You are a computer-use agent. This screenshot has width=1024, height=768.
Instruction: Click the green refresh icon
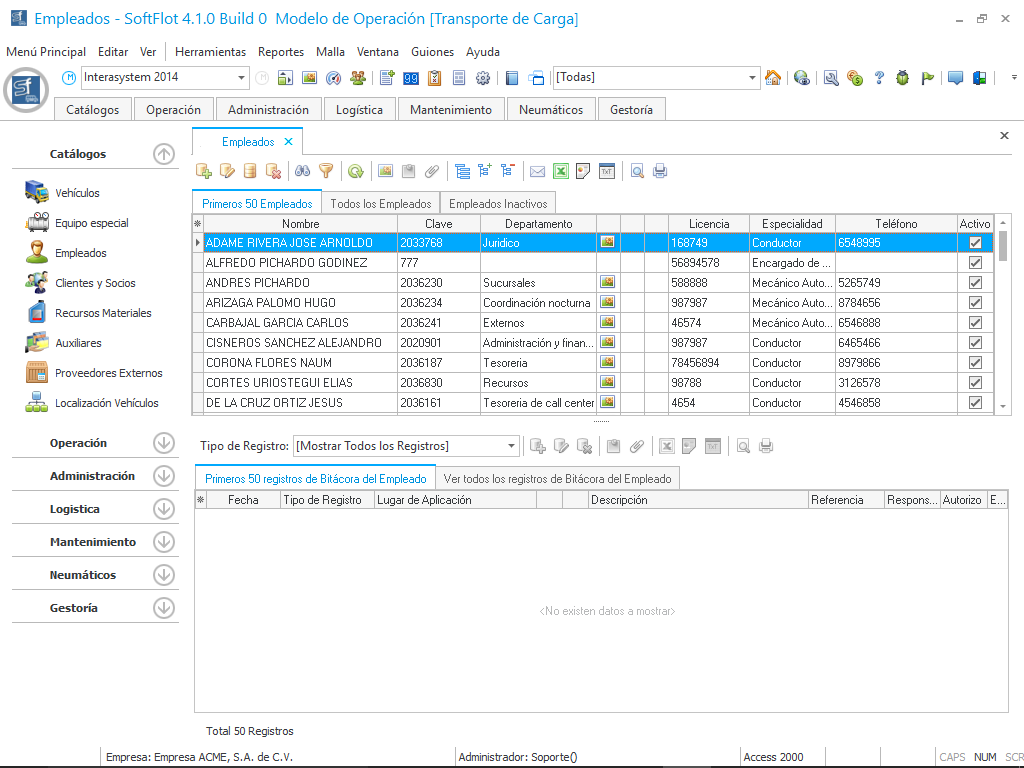click(355, 171)
